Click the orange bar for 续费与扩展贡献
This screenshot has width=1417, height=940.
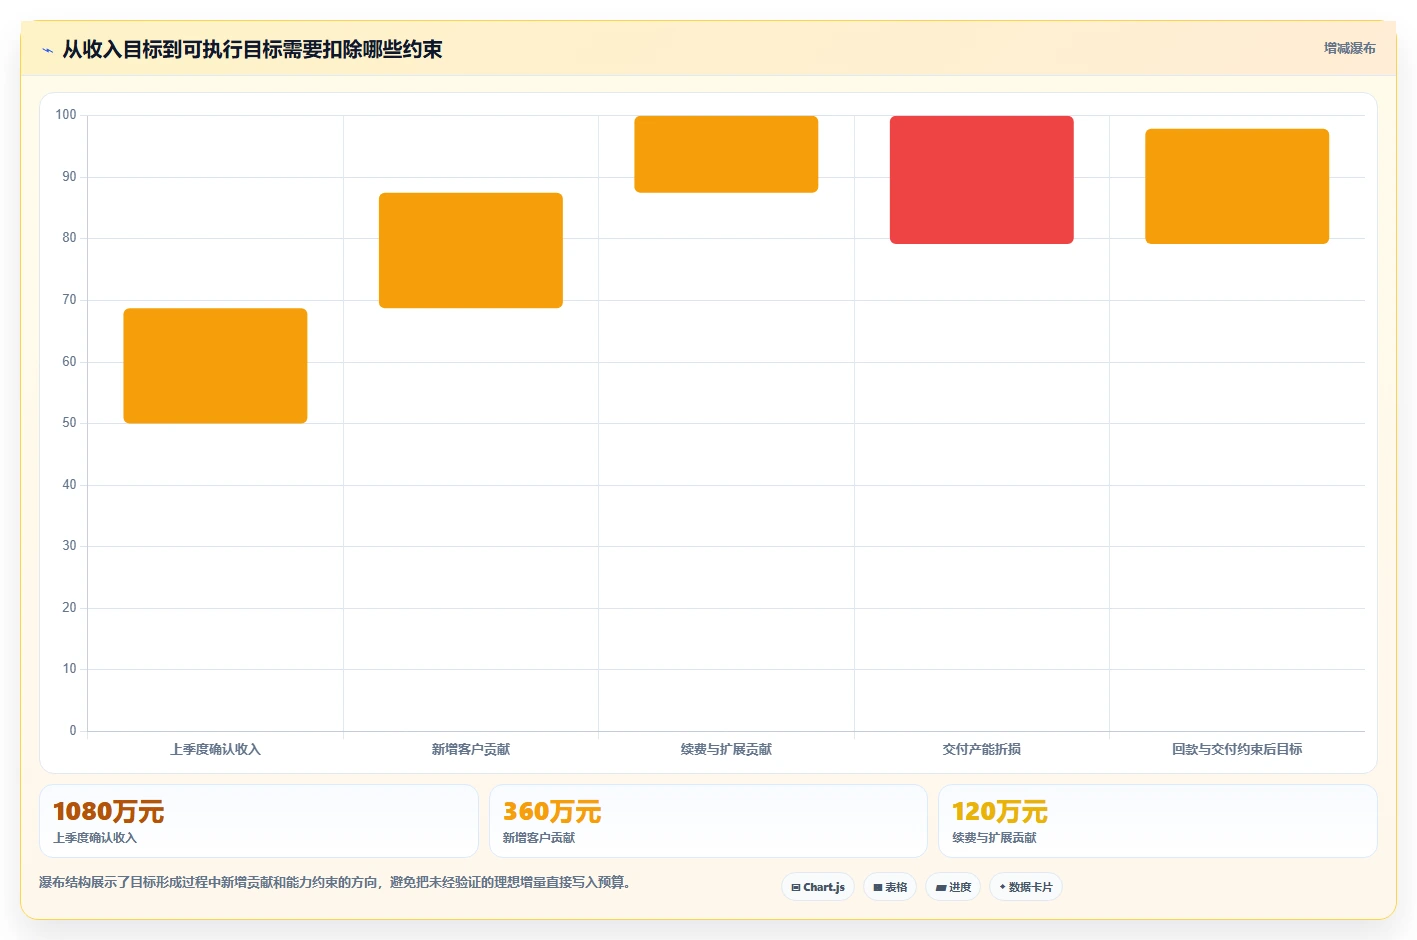pyautogui.click(x=726, y=154)
